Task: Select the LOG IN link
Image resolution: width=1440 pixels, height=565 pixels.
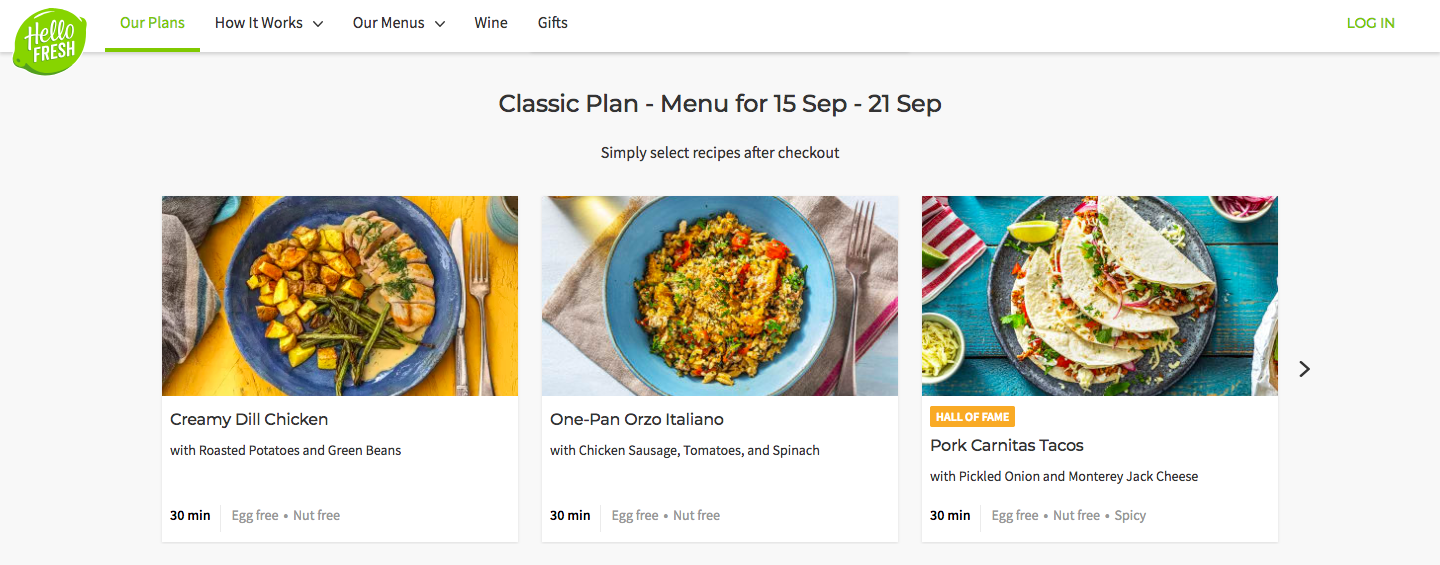Action: point(1370,23)
